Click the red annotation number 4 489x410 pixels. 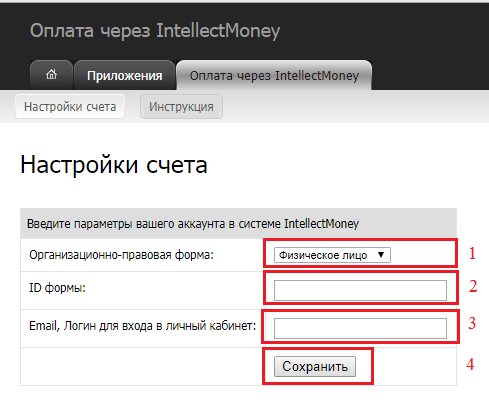pyautogui.click(x=470, y=364)
